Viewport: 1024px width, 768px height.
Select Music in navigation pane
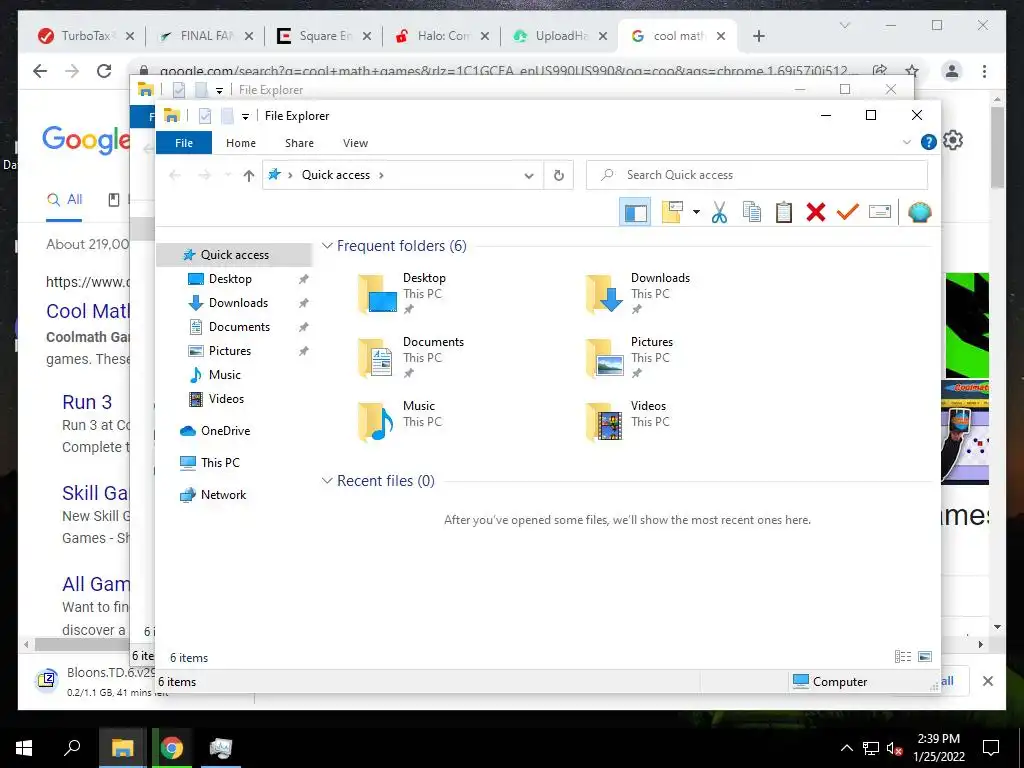(225, 375)
